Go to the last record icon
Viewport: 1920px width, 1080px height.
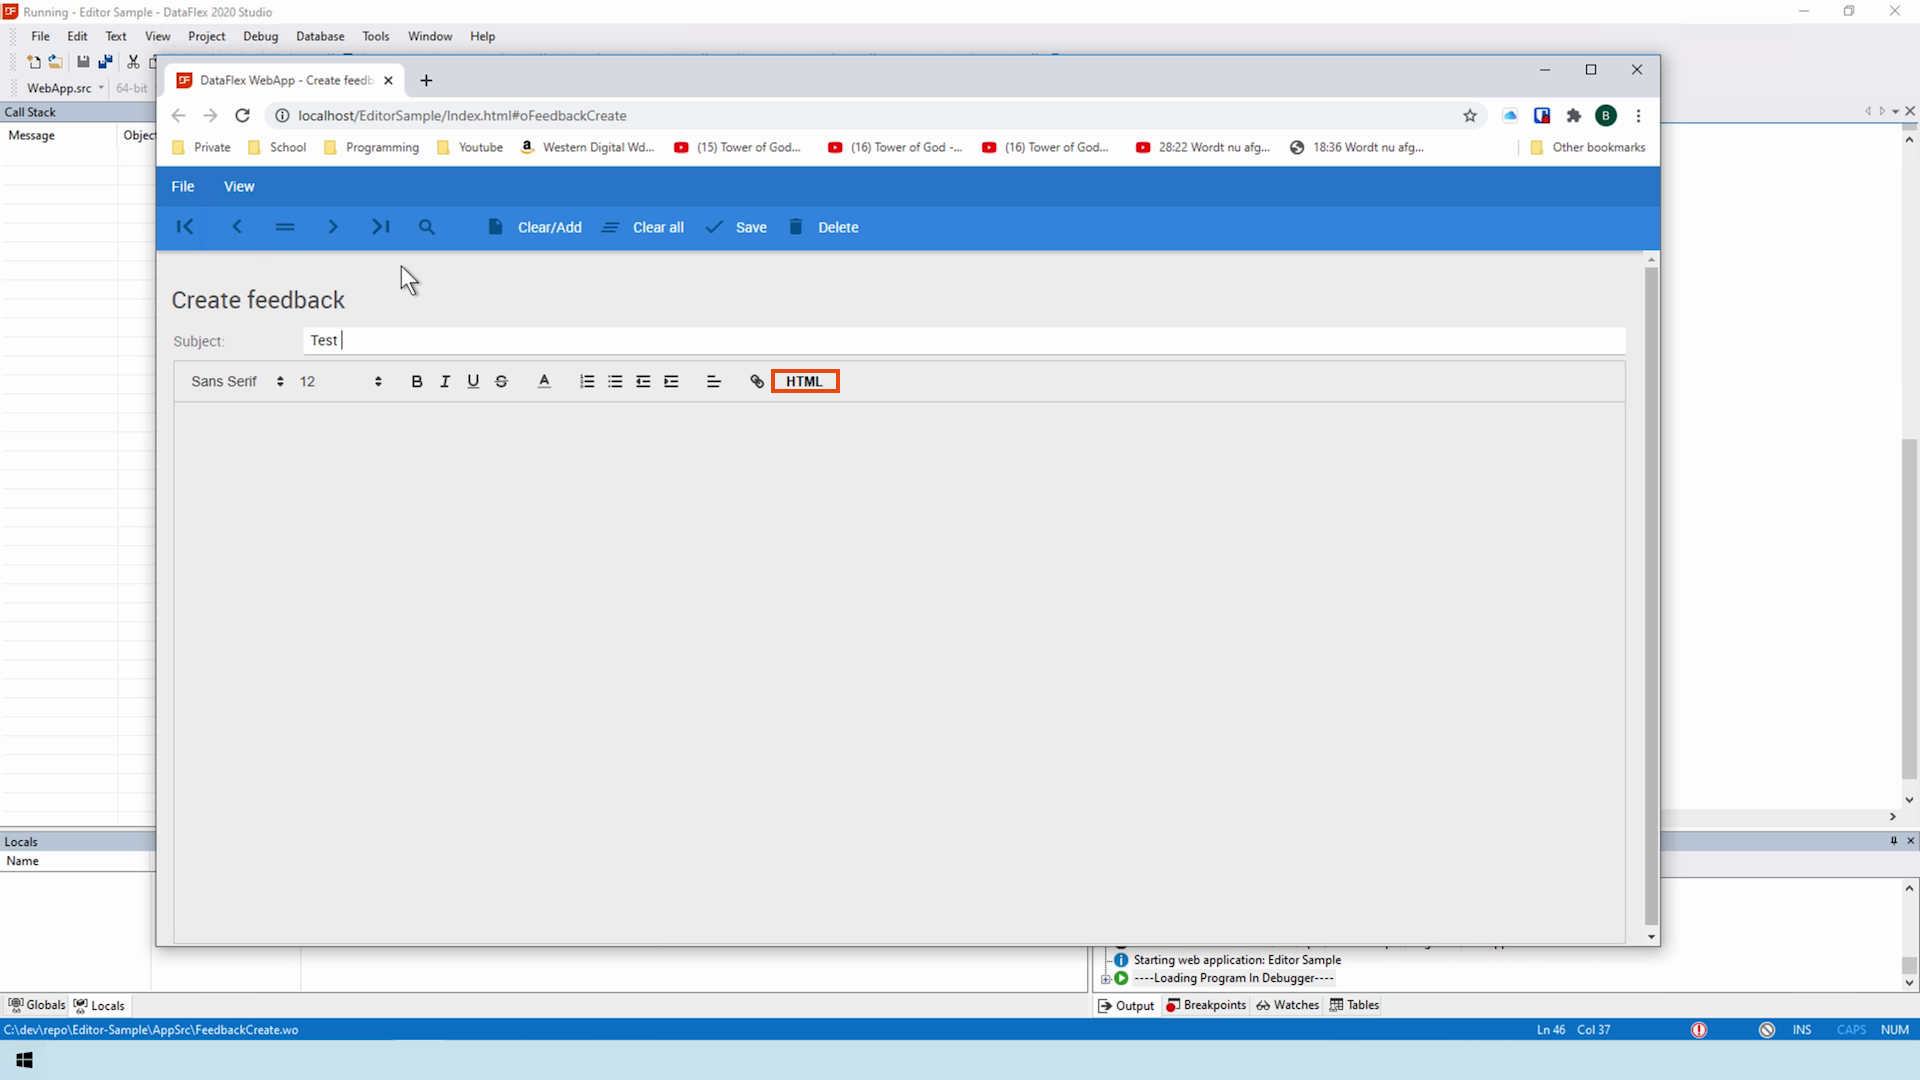380,227
